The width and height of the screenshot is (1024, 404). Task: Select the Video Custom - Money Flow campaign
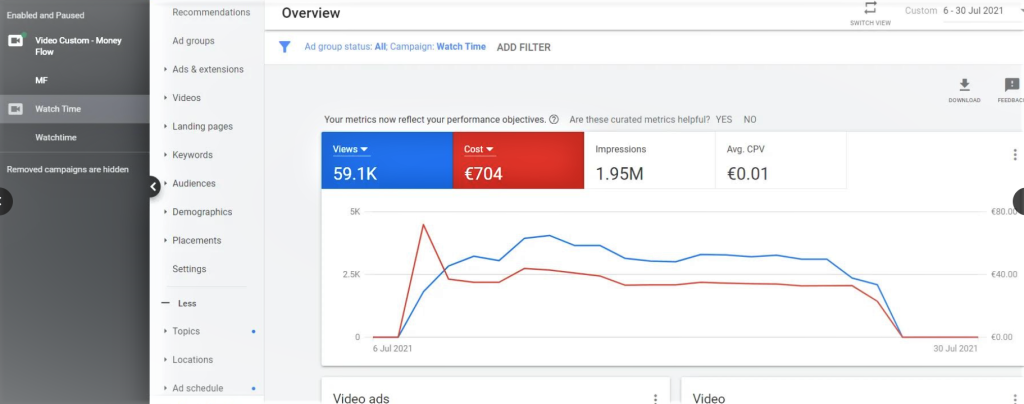[78, 45]
